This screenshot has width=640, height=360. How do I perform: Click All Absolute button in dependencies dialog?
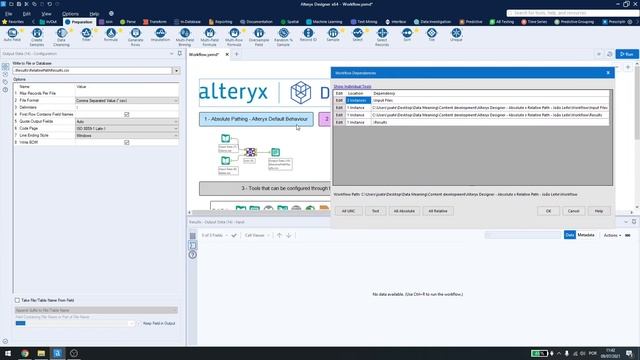(404, 211)
